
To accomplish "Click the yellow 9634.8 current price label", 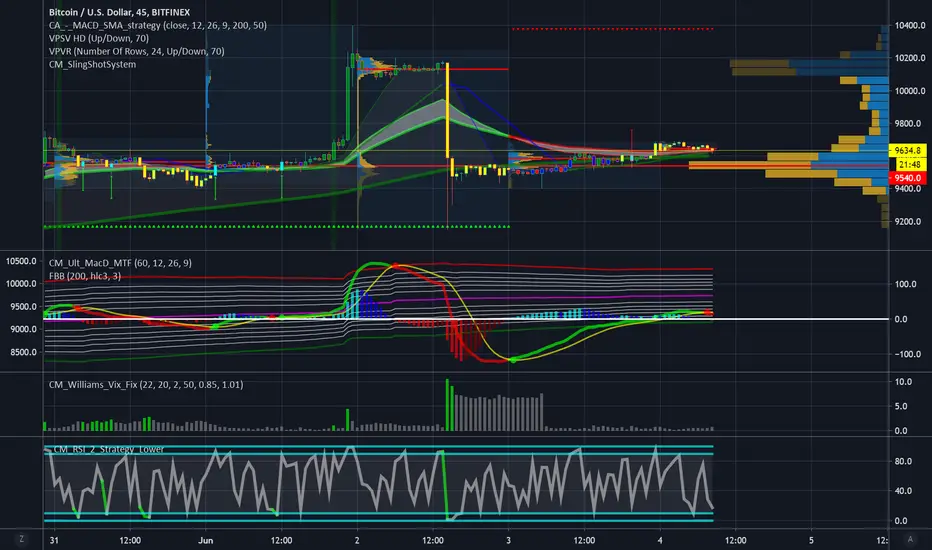I will tap(908, 150).
